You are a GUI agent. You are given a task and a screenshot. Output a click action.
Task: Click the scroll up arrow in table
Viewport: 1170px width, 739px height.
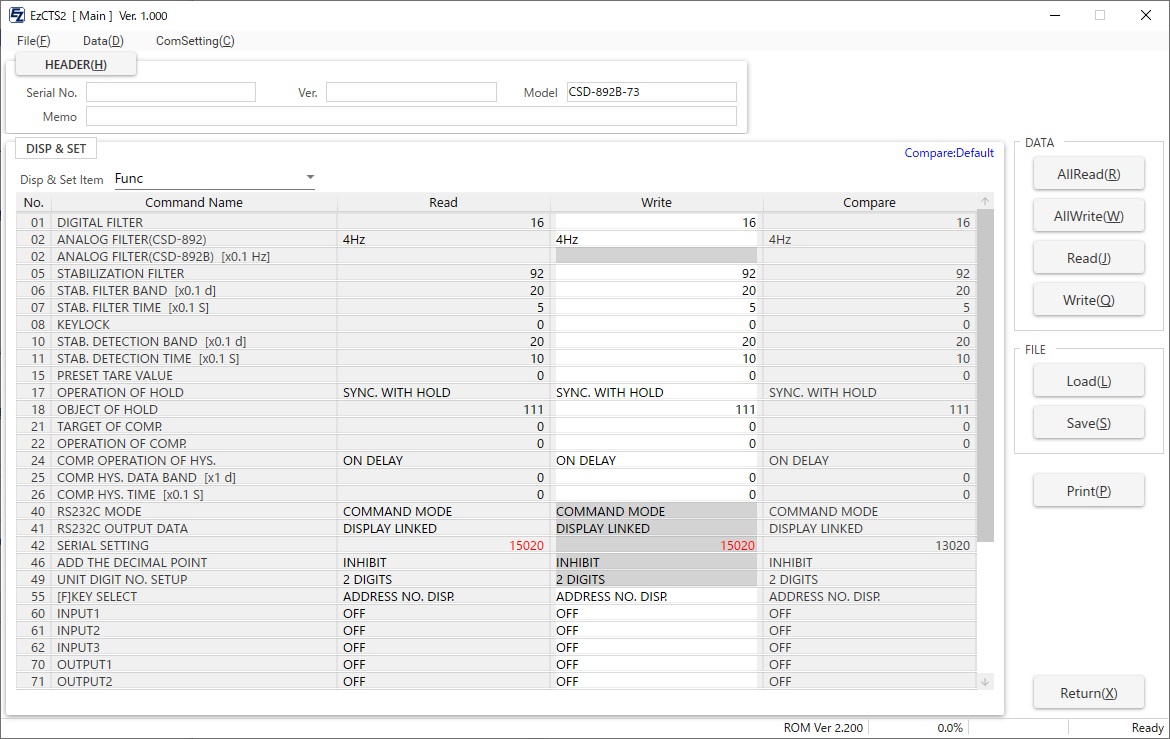(x=986, y=202)
